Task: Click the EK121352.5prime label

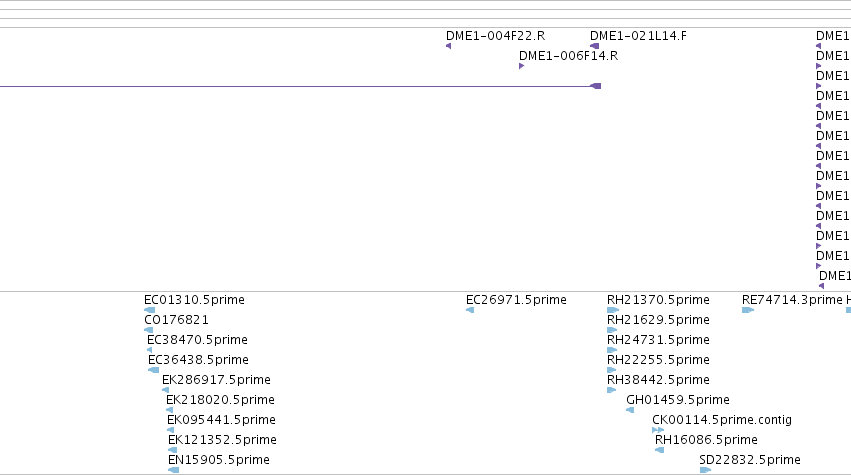Action: pos(223,440)
